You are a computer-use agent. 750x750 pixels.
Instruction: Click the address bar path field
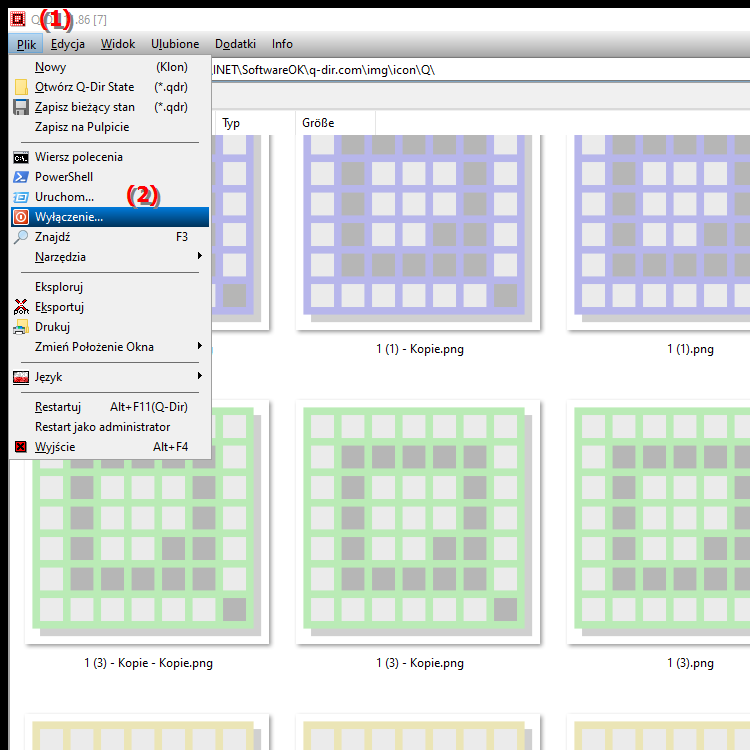[480, 70]
